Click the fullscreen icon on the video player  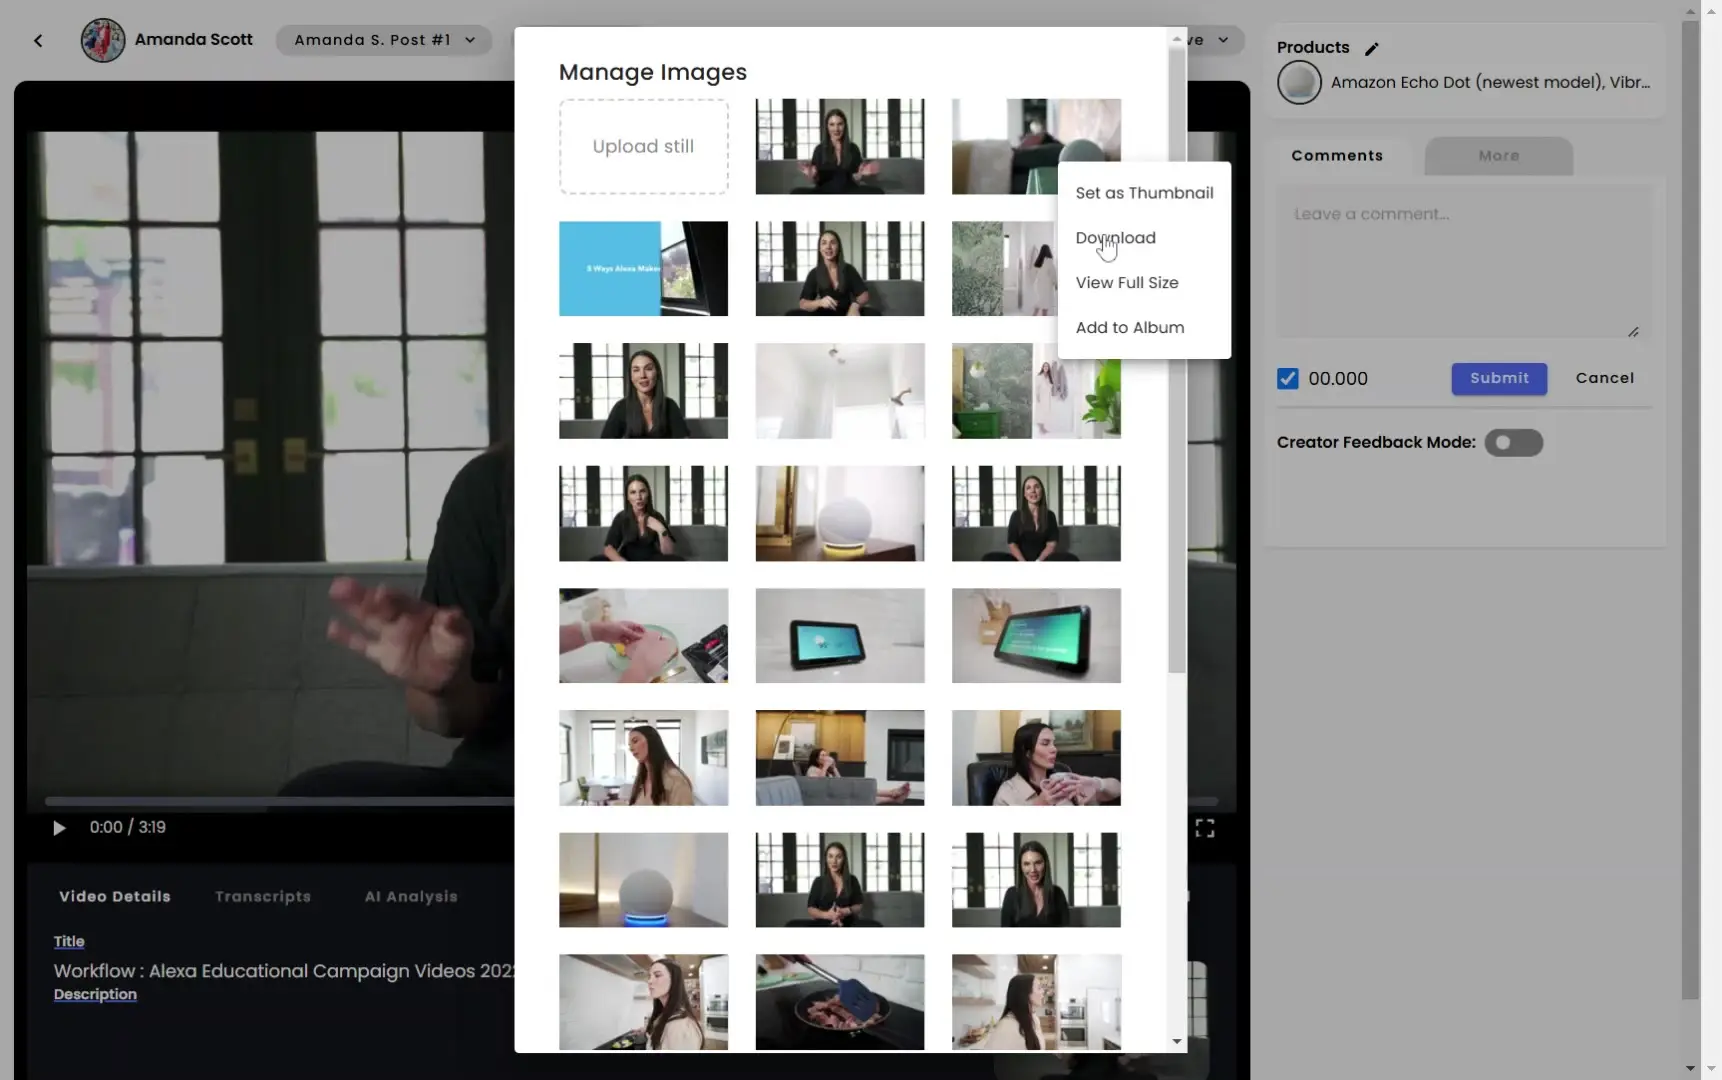(1205, 827)
